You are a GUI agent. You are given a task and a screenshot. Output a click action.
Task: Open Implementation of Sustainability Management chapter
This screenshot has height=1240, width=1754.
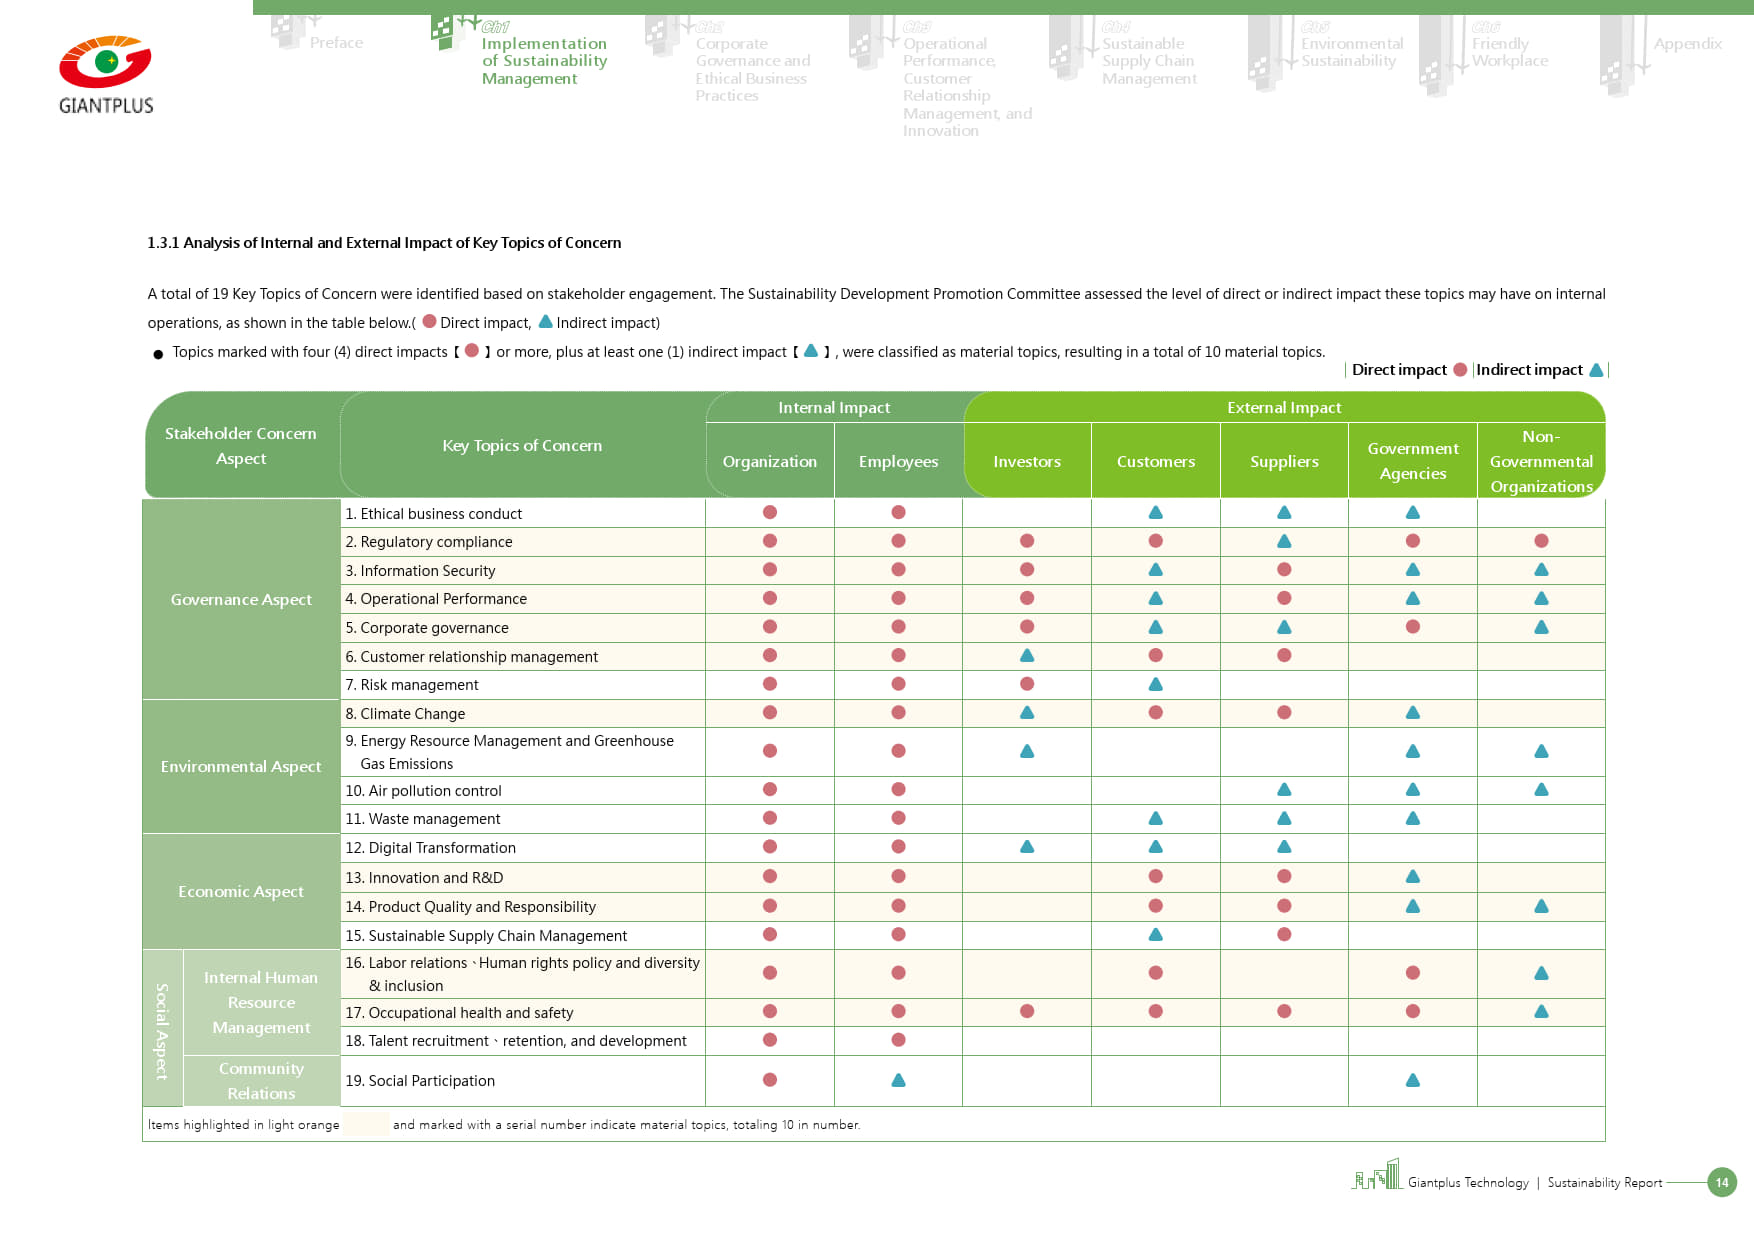point(543,61)
